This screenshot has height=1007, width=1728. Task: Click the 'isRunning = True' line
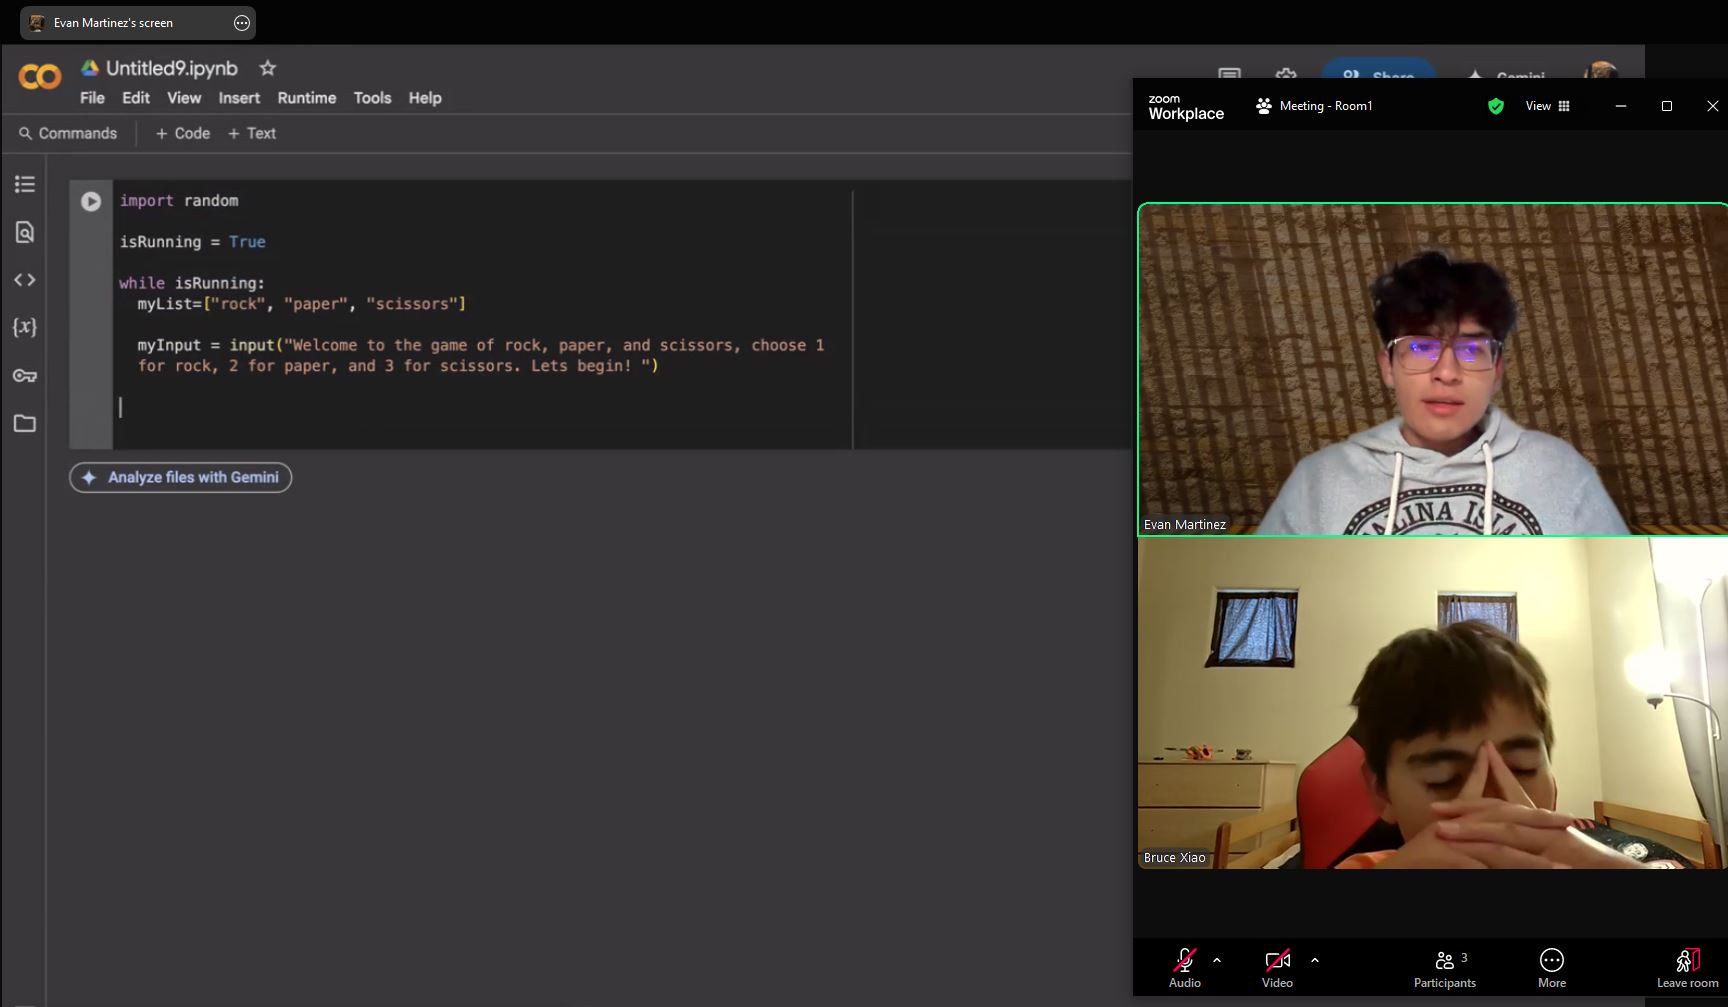click(193, 242)
